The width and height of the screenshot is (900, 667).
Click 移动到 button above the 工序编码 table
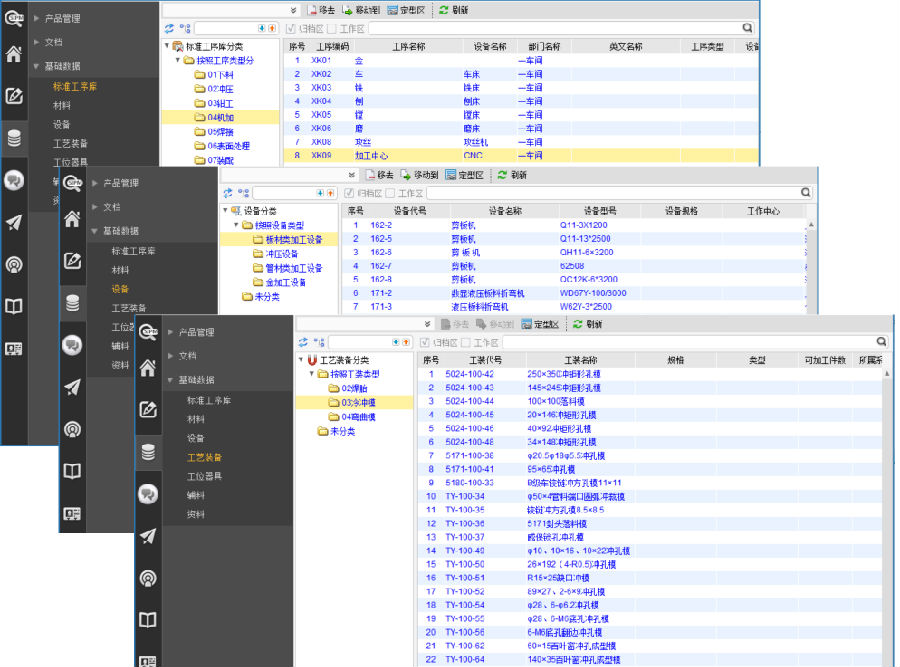pos(360,9)
